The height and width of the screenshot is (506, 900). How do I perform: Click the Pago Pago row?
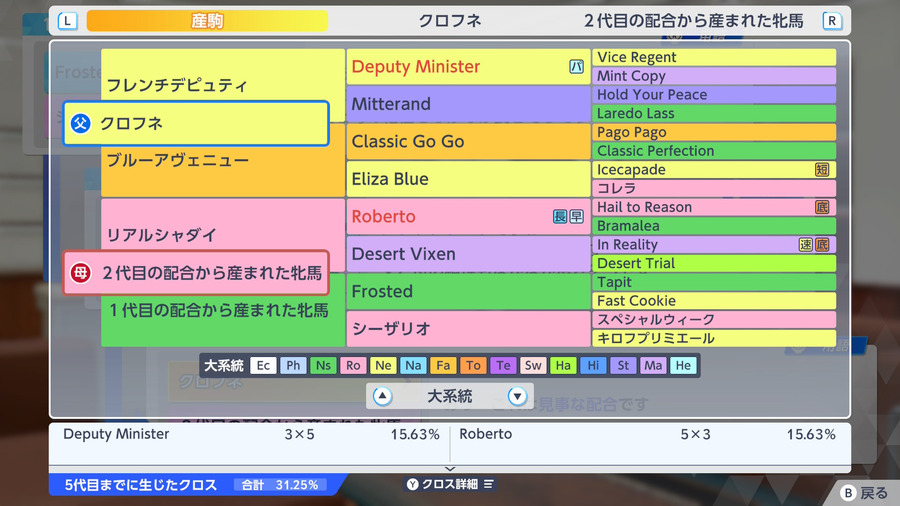[x=714, y=132]
